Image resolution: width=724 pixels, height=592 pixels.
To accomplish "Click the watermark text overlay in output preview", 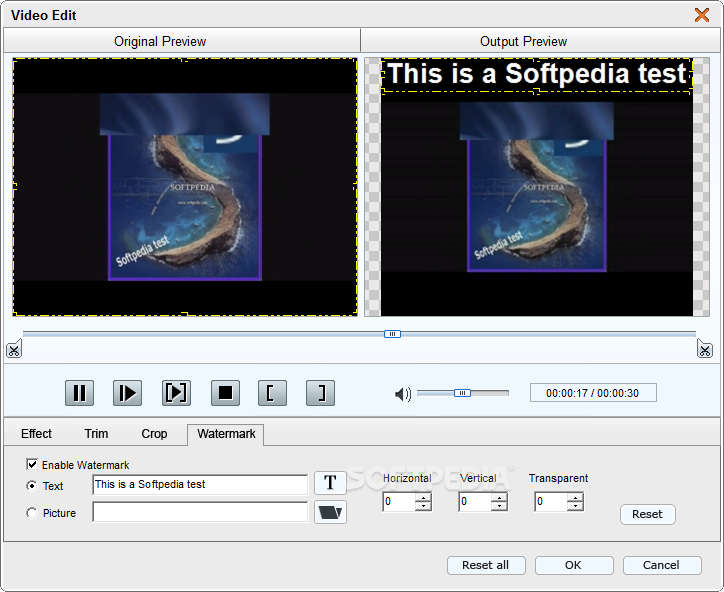I will [x=537, y=75].
